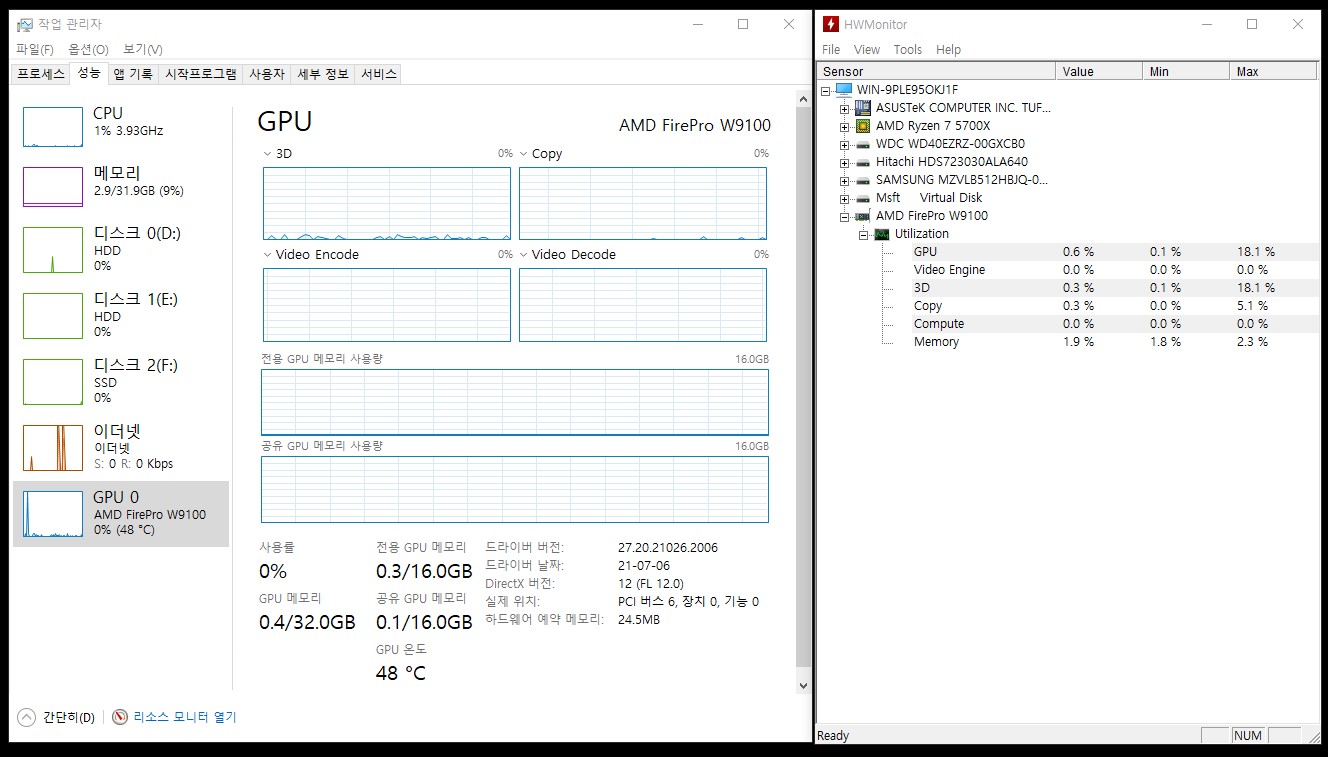This screenshot has height=757, width=1328.
Task: Expand the WDC WD40EZRZ drive node
Action: pyautogui.click(x=844, y=144)
